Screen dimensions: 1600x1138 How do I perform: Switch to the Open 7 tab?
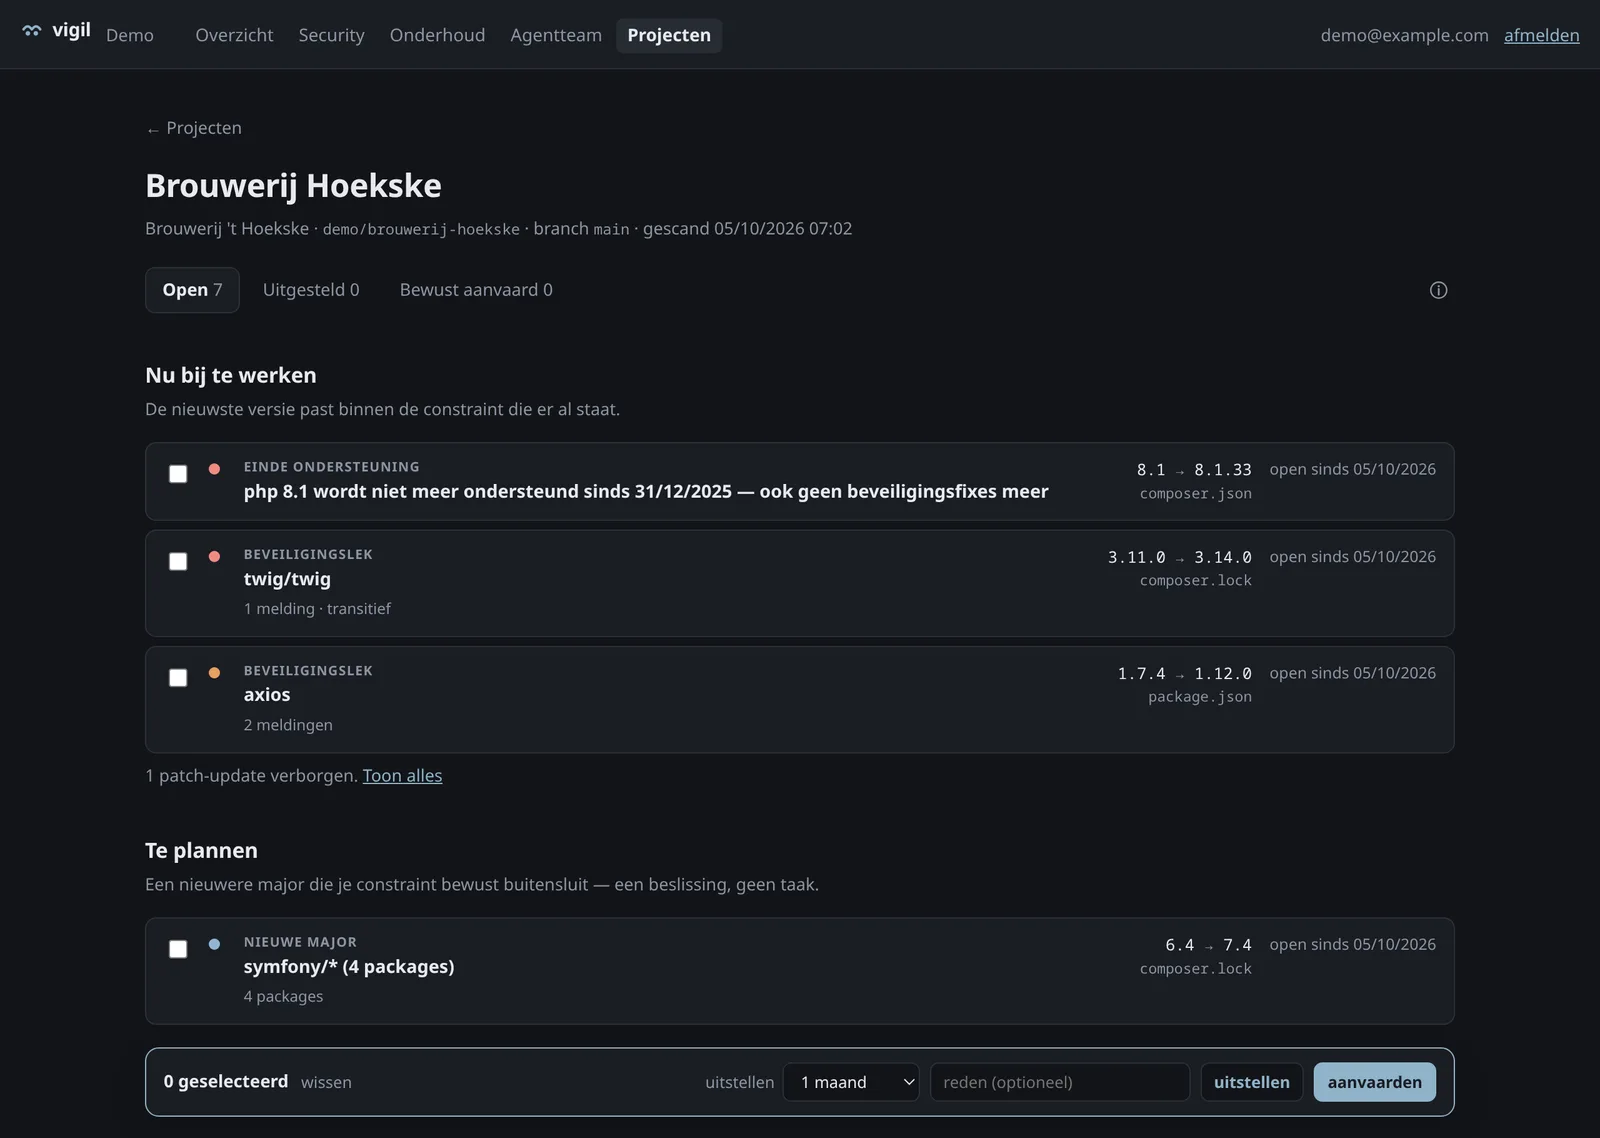click(x=192, y=290)
